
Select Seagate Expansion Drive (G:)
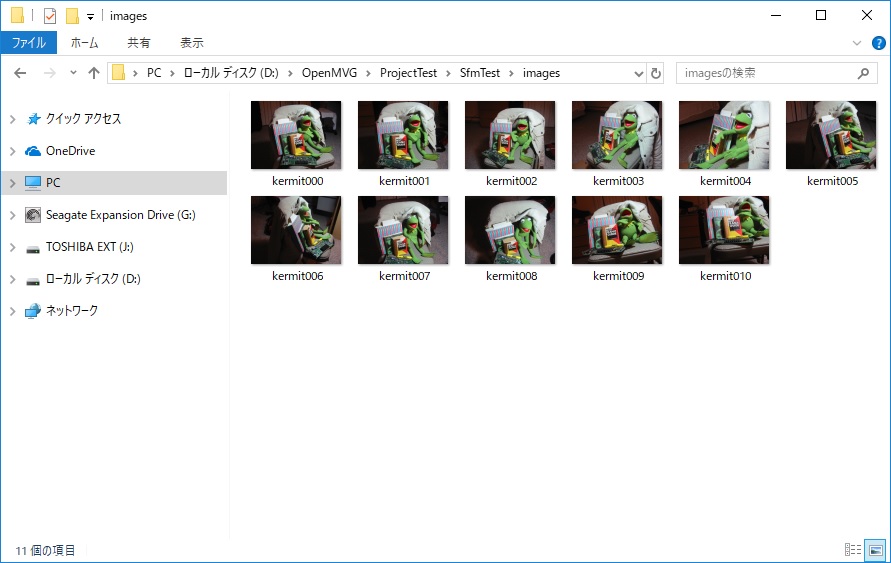pyautogui.click(x=120, y=215)
